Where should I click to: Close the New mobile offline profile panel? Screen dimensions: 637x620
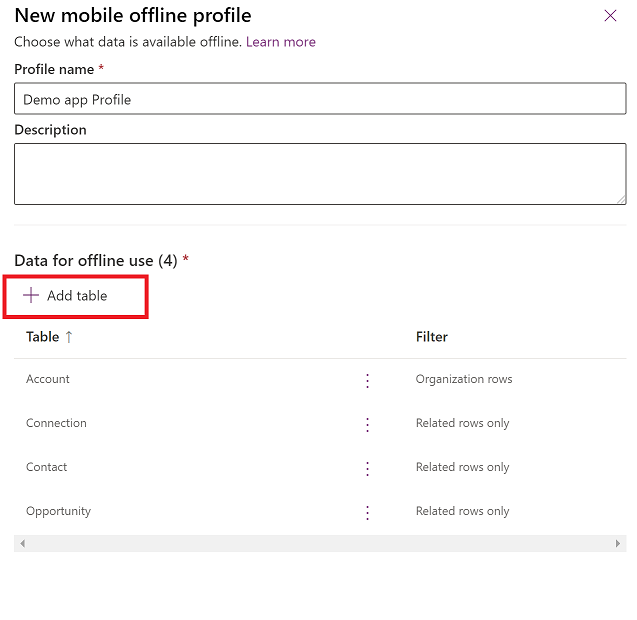point(611,16)
